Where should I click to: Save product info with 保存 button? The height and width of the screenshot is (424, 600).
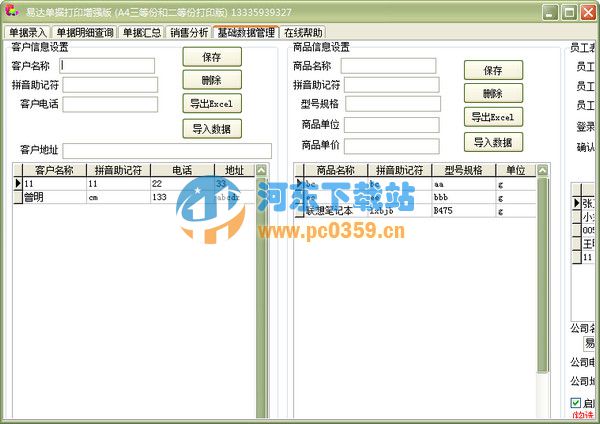click(x=493, y=70)
